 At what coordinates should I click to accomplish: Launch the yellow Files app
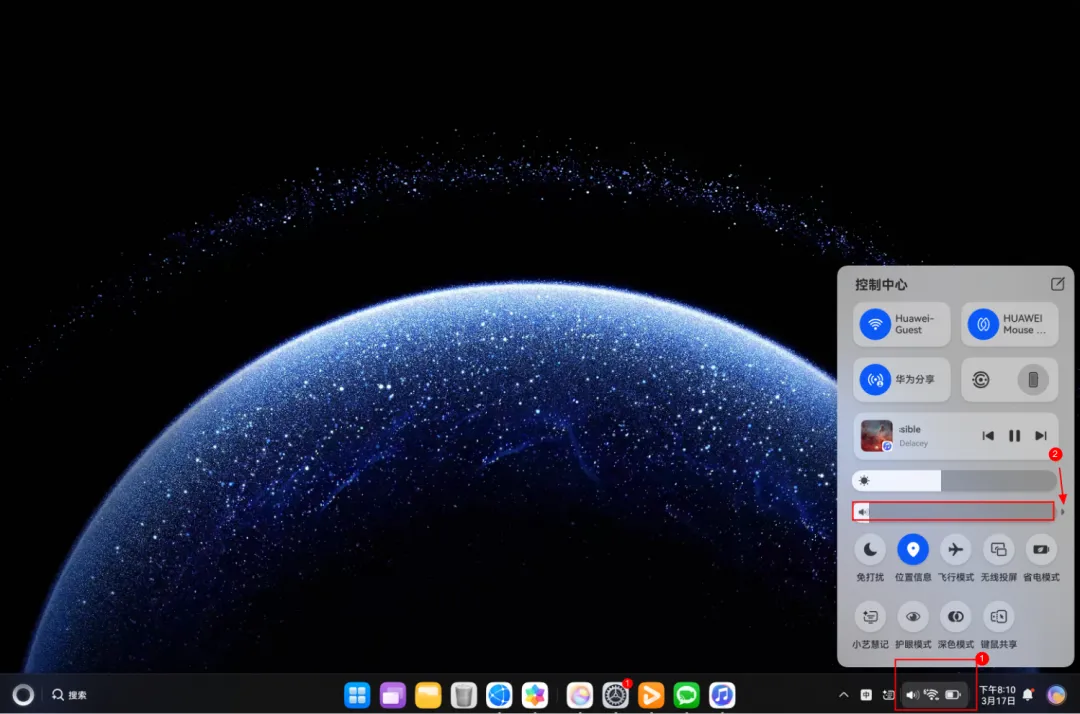[428, 695]
